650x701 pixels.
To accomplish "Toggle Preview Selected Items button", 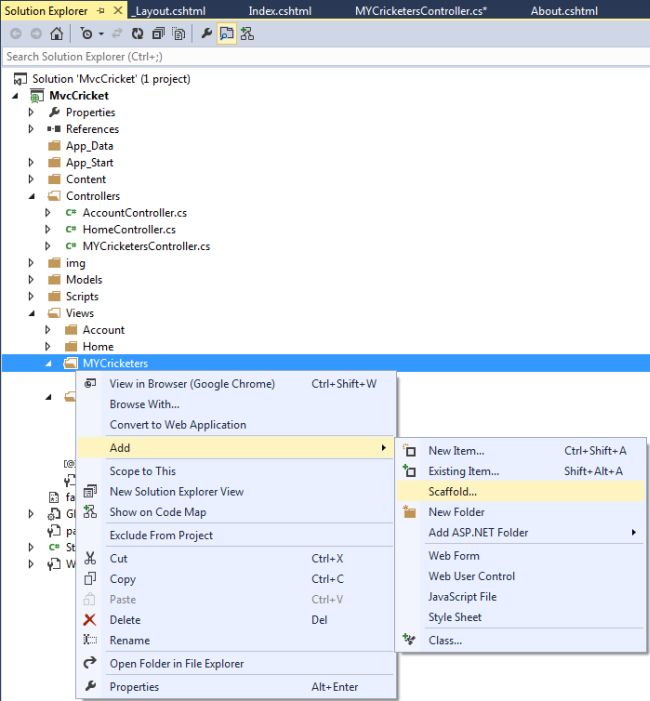I will pos(227,34).
